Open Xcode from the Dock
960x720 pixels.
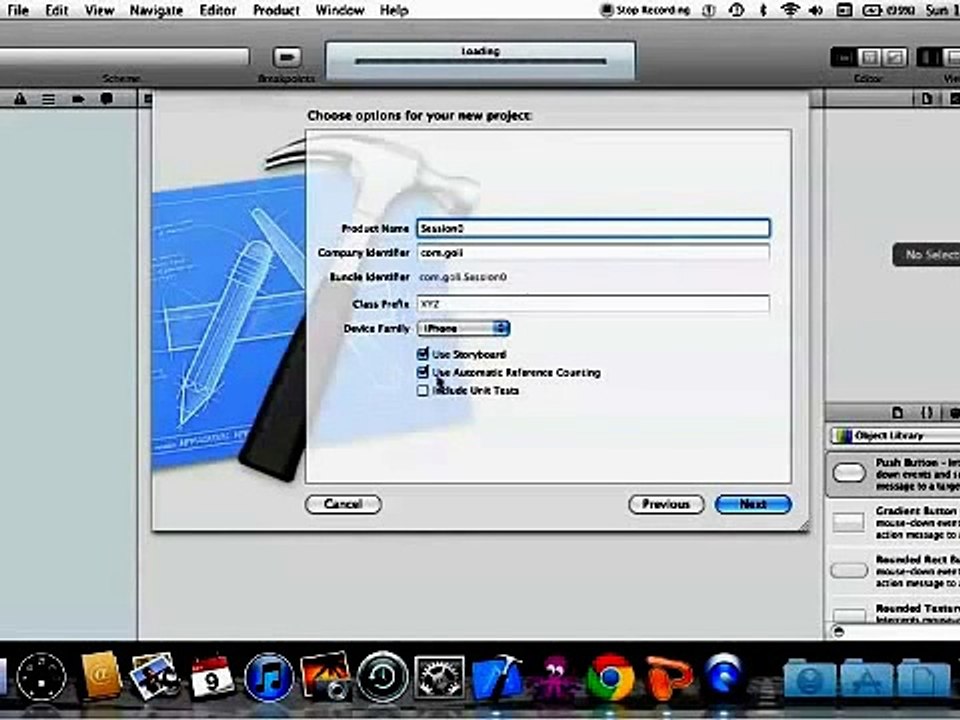[x=497, y=678]
